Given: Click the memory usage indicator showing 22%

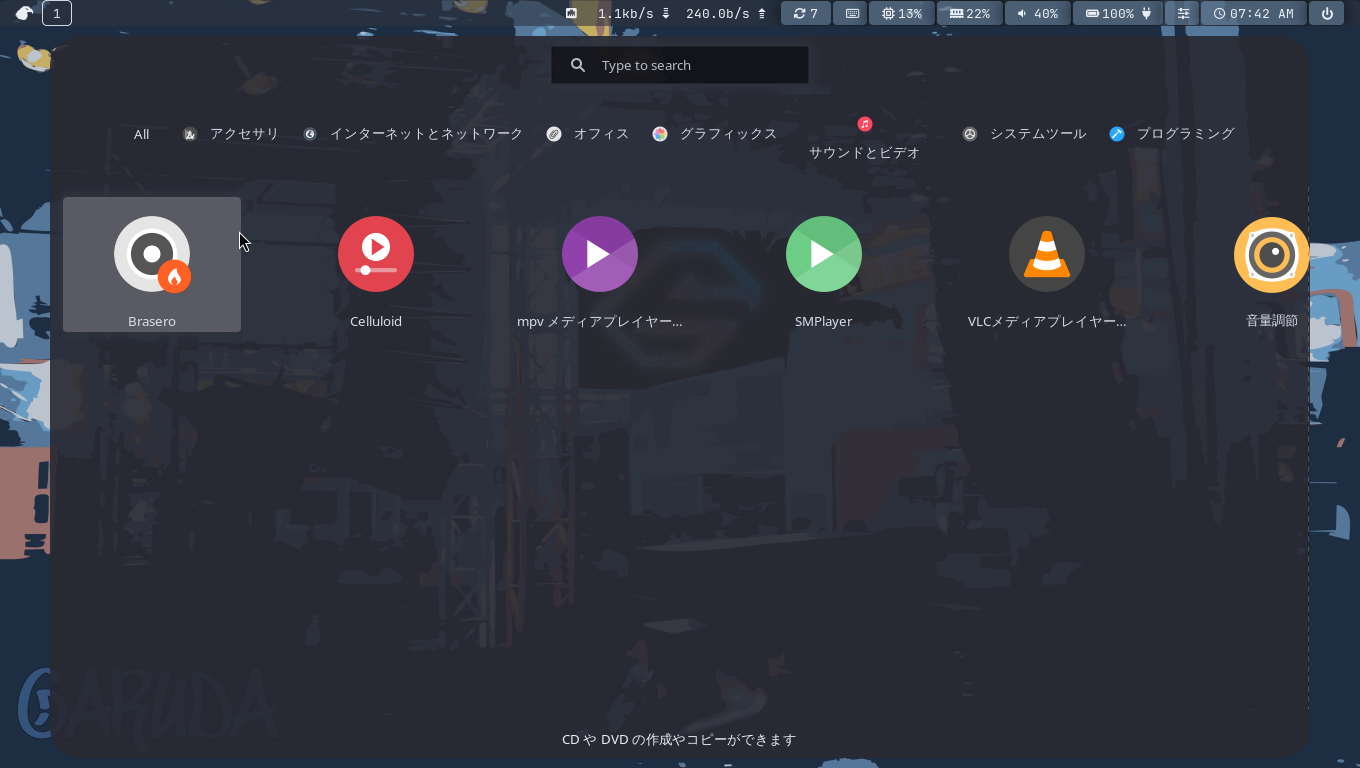Looking at the screenshot, I should 970,13.
